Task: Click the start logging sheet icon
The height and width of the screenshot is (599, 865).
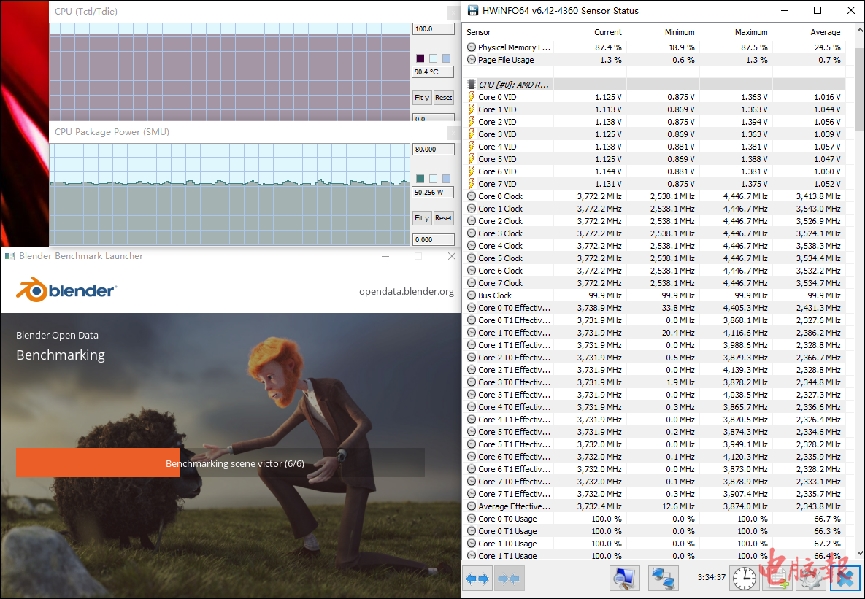Action: (x=779, y=578)
